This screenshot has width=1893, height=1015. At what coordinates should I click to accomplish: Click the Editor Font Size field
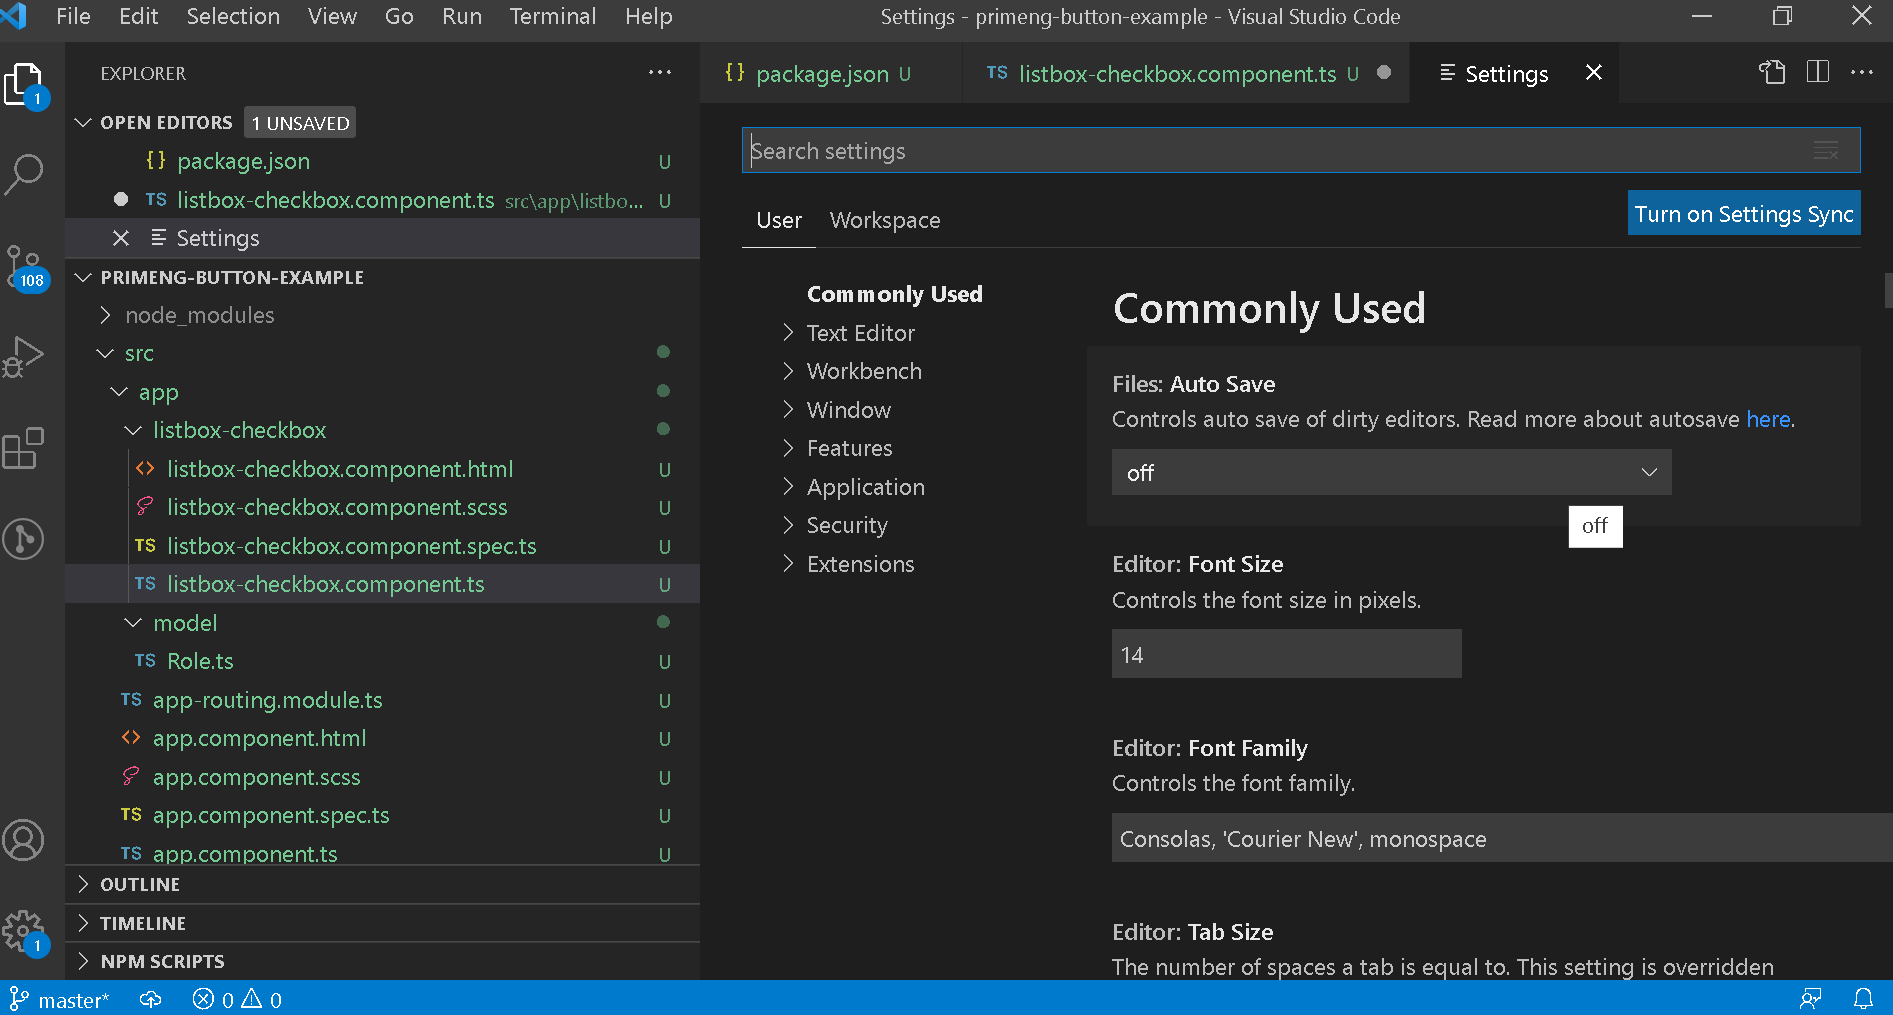[x=1286, y=654]
